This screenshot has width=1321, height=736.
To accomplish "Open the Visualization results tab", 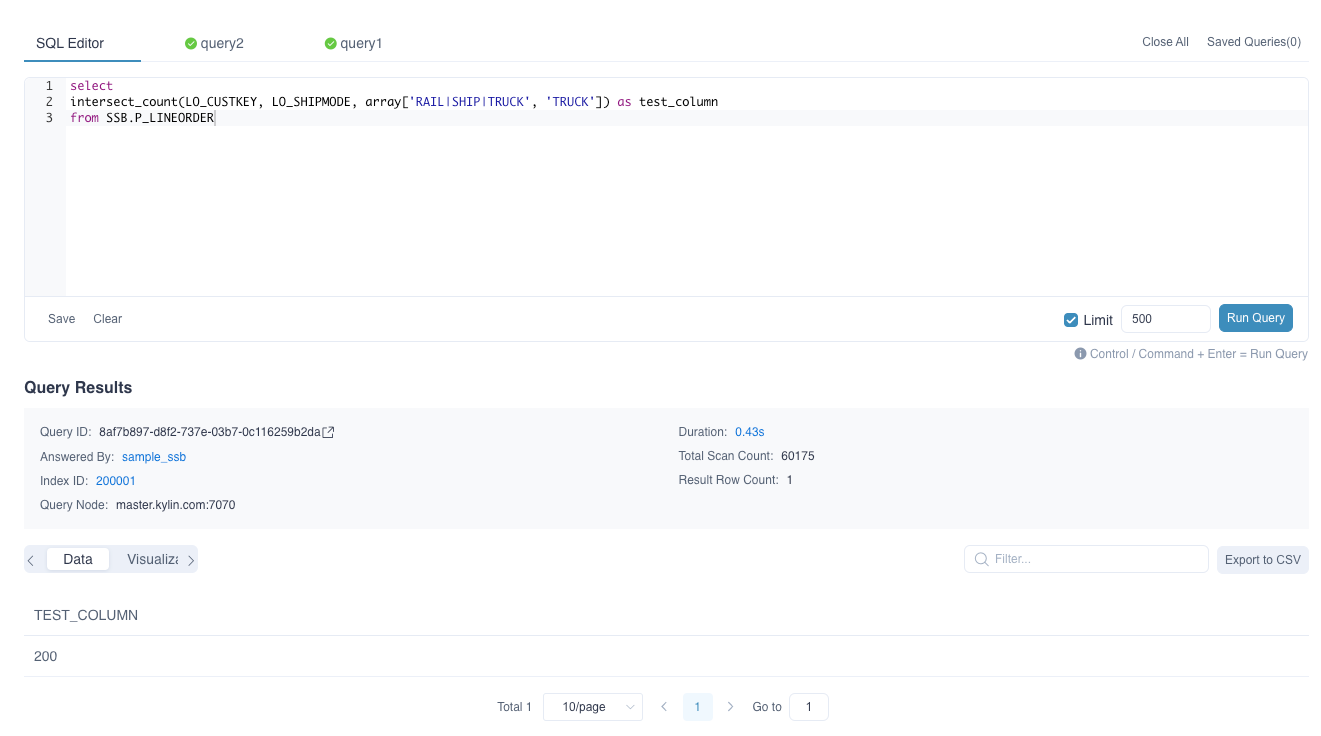I will click(x=152, y=560).
